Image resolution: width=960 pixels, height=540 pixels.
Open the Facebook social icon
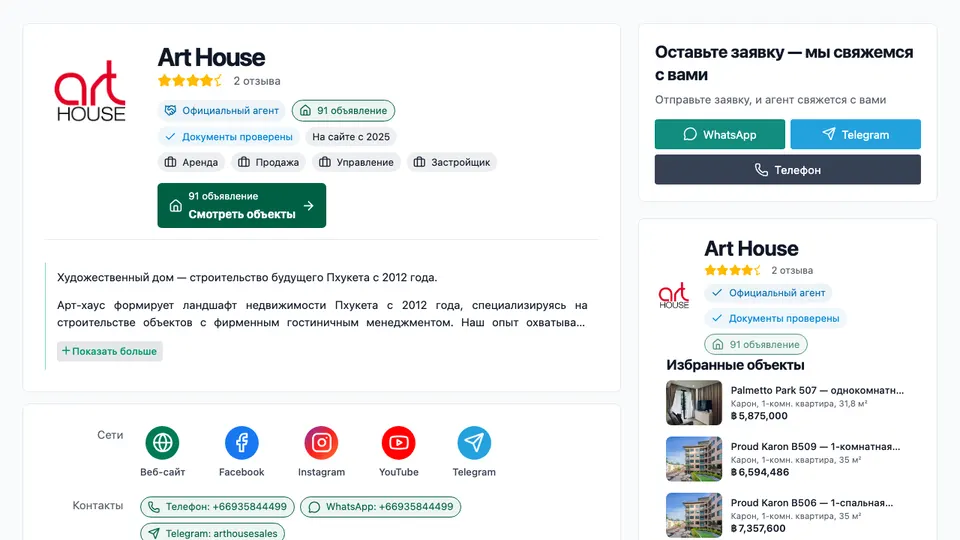point(242,443)
